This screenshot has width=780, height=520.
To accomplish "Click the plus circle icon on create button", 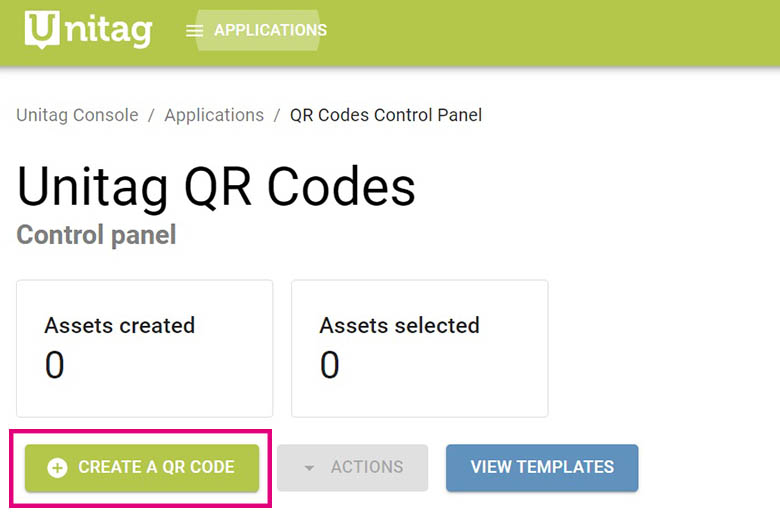I will pyautogui.click(x=57, y=467).
